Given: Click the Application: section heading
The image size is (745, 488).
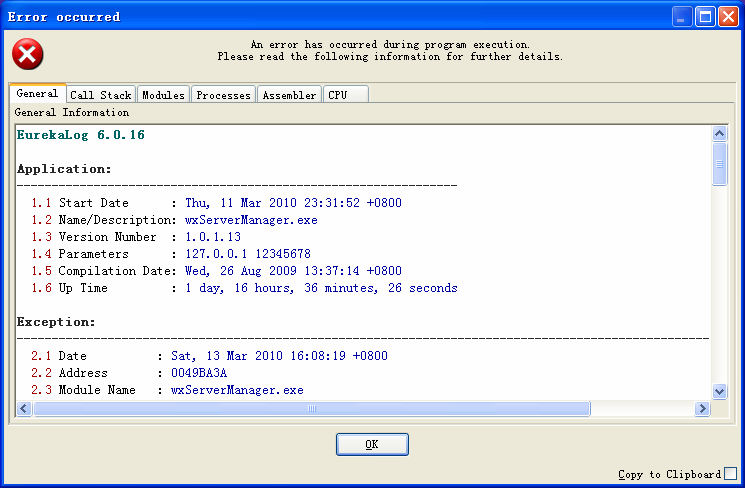Looking at the screenshot, I should (64, 169).
